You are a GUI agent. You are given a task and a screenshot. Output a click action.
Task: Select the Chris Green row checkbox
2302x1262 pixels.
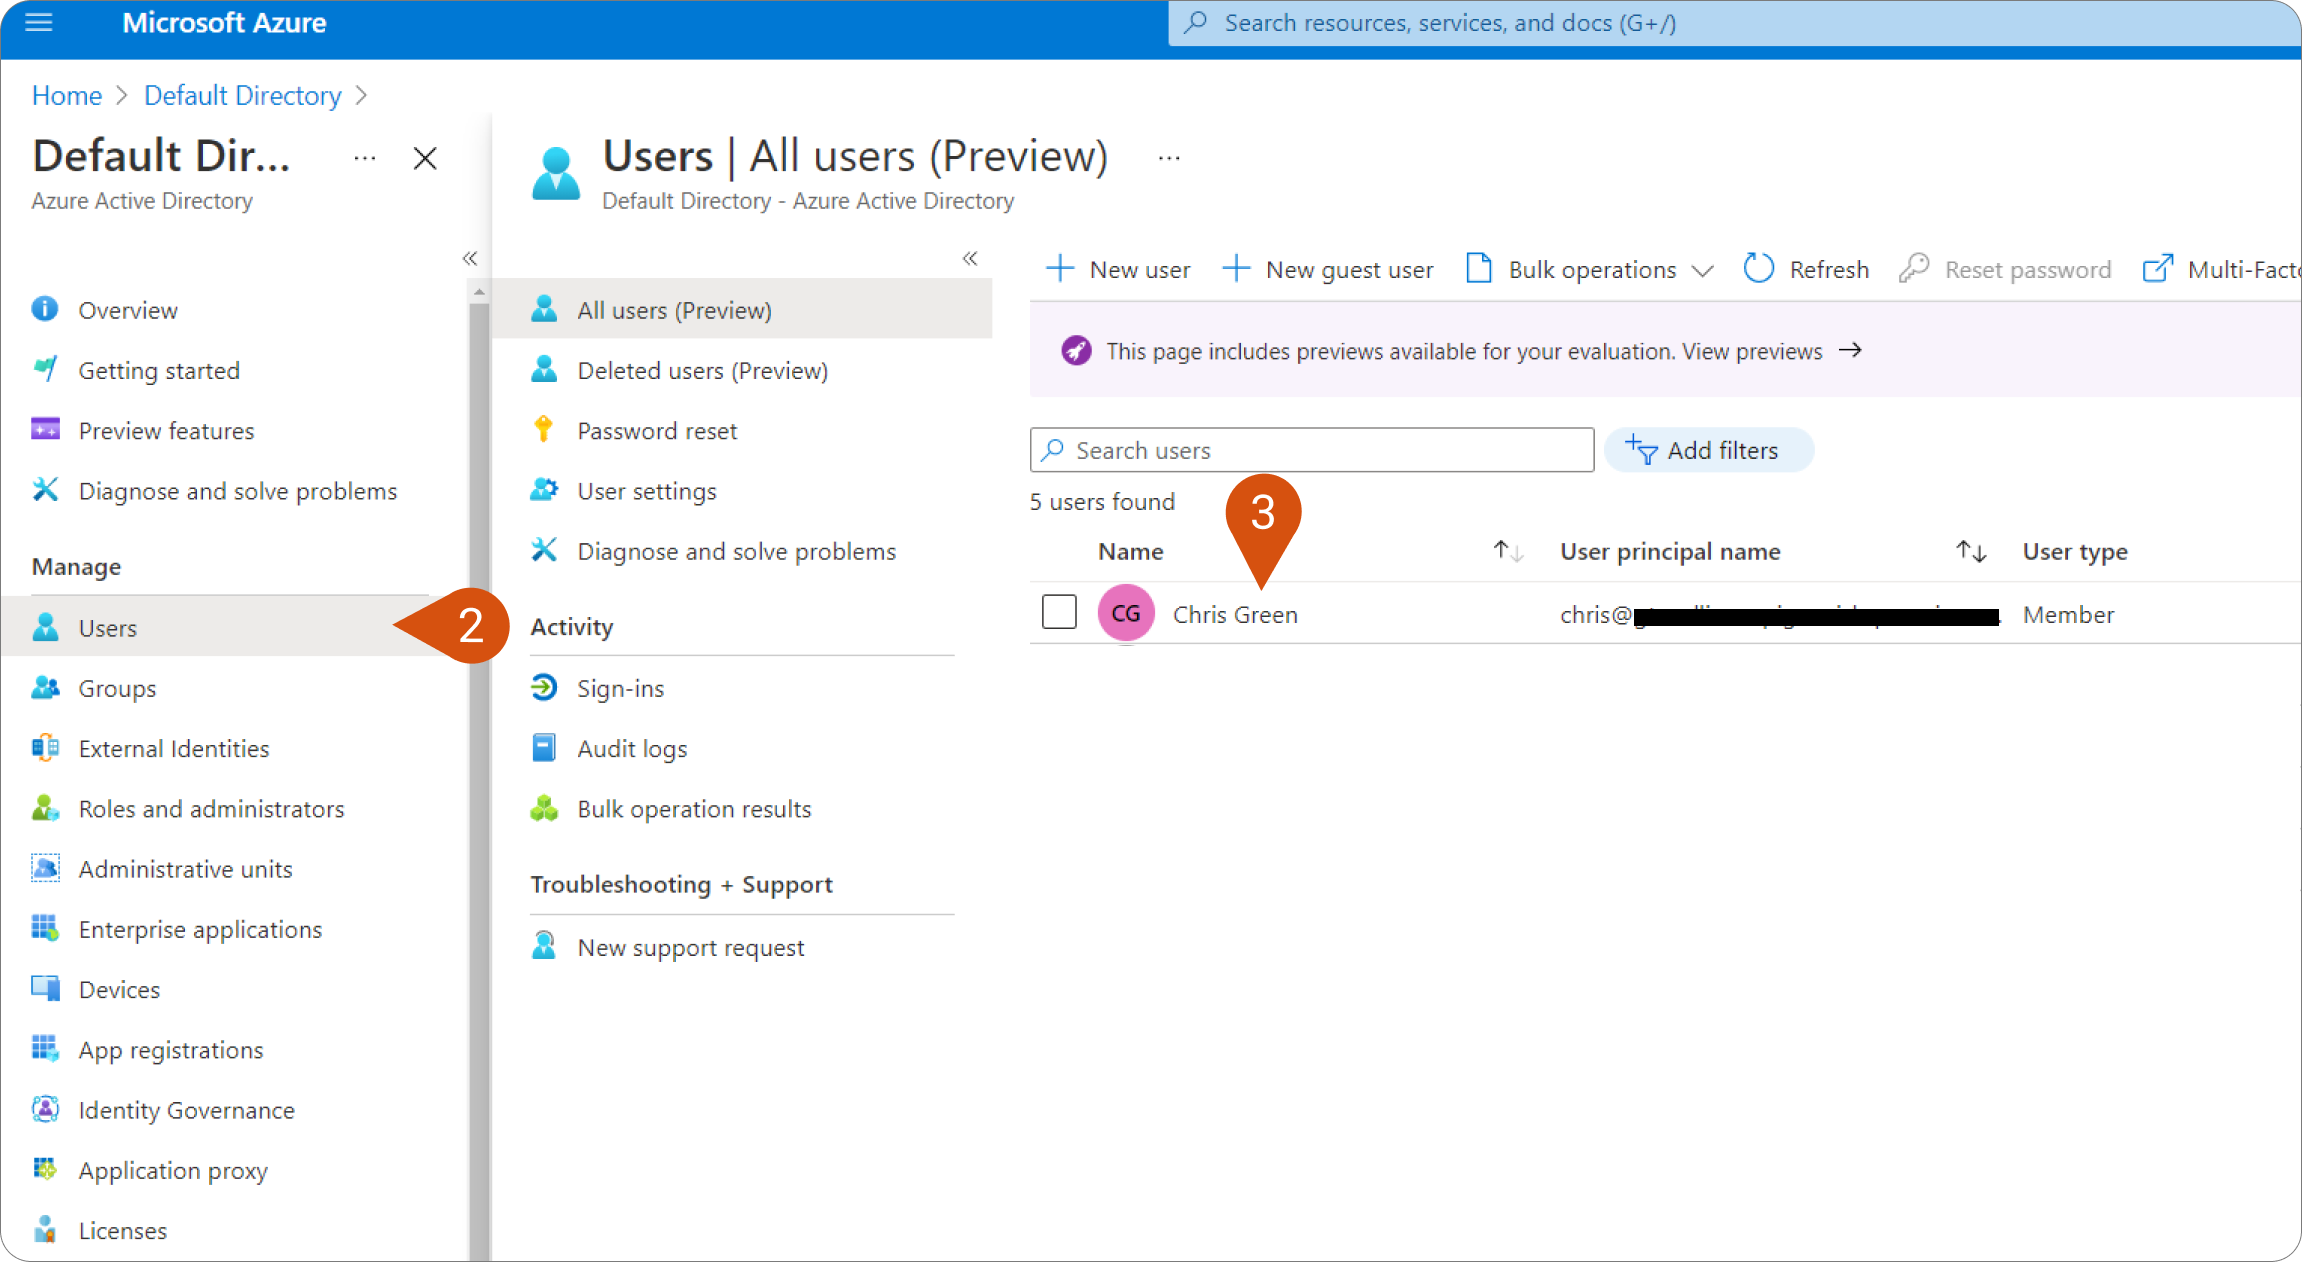(1058, 612)
